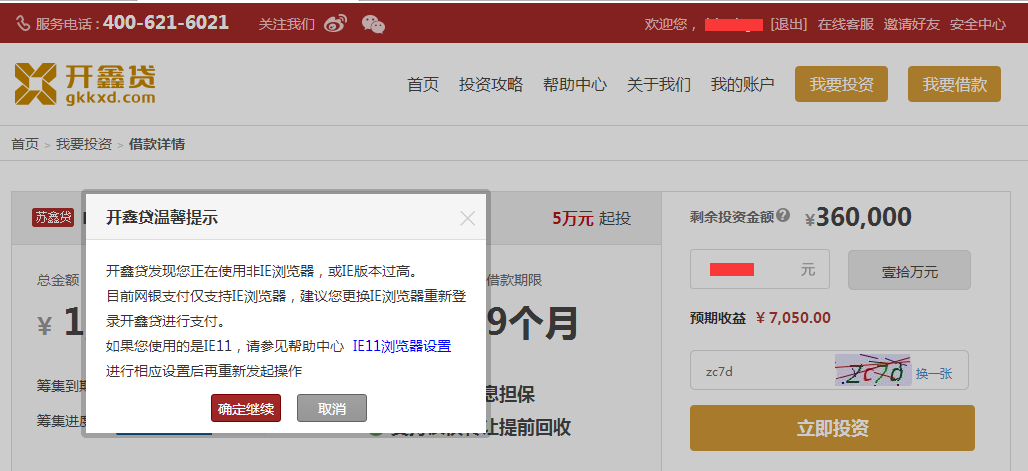Click the 我要借款 gold button

click(x=954, y=85)
